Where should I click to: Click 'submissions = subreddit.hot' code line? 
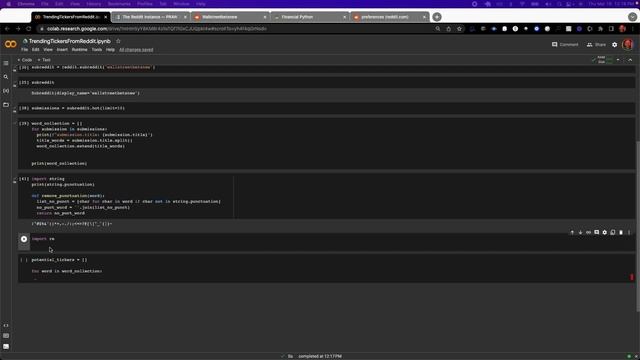[78, 108]
